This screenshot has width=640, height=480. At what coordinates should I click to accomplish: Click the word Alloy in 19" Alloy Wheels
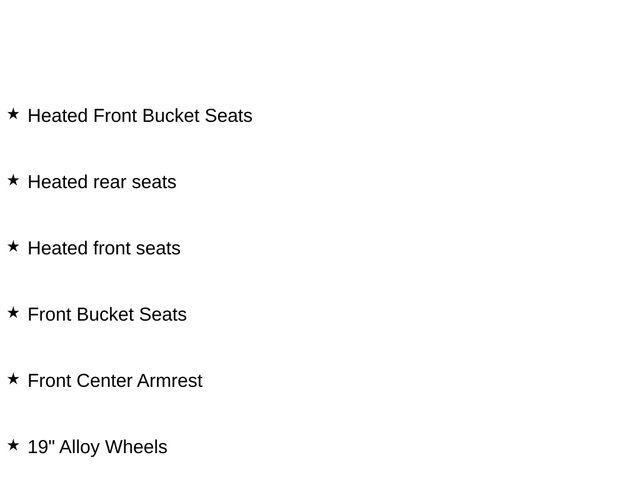79,447
